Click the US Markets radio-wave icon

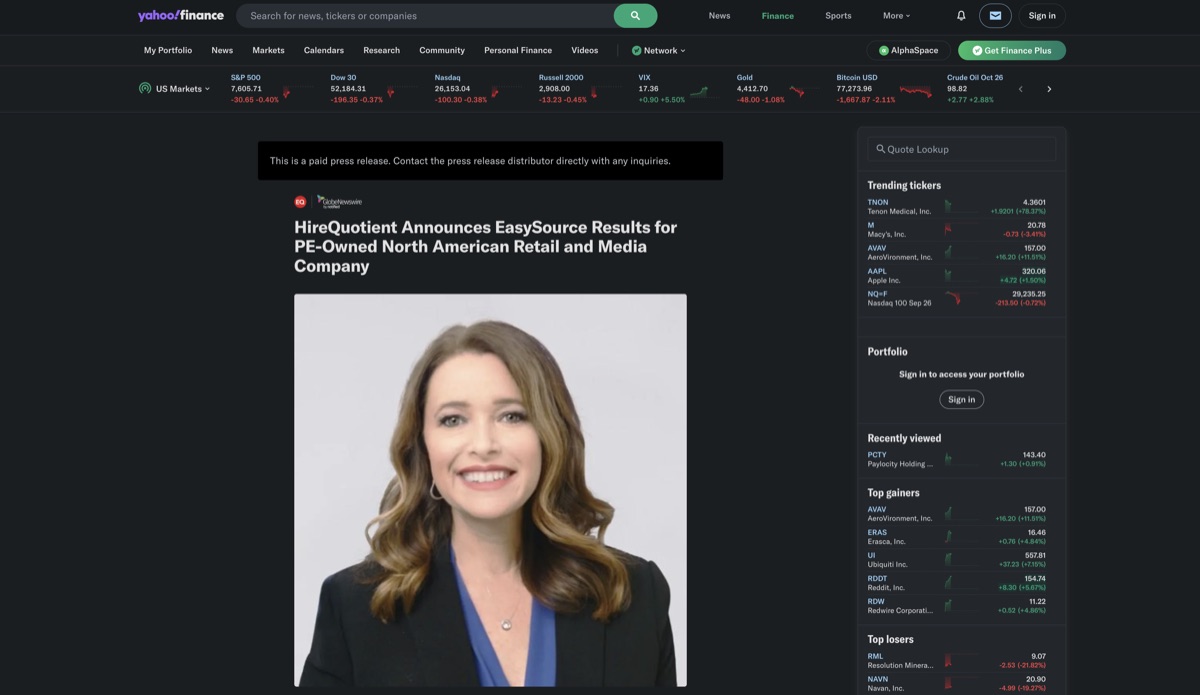point(145,88)
